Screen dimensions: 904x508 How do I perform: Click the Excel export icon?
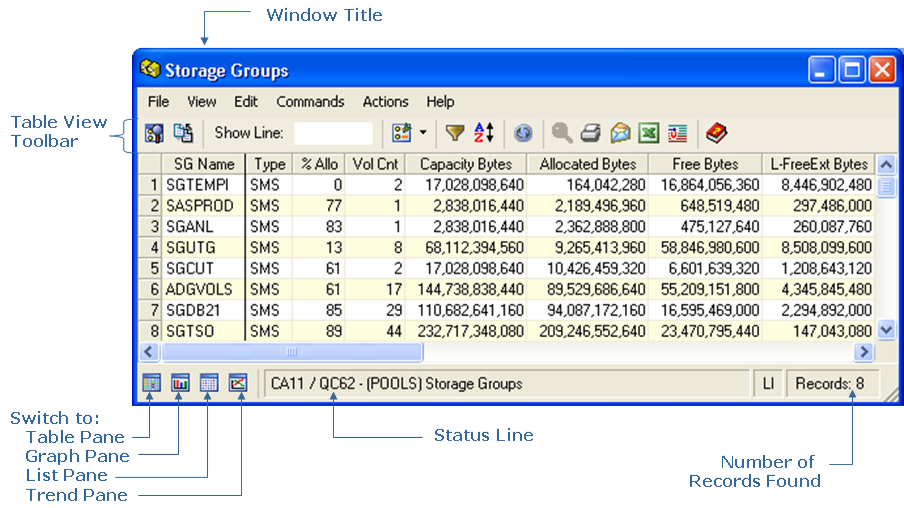tap(649, 133)
